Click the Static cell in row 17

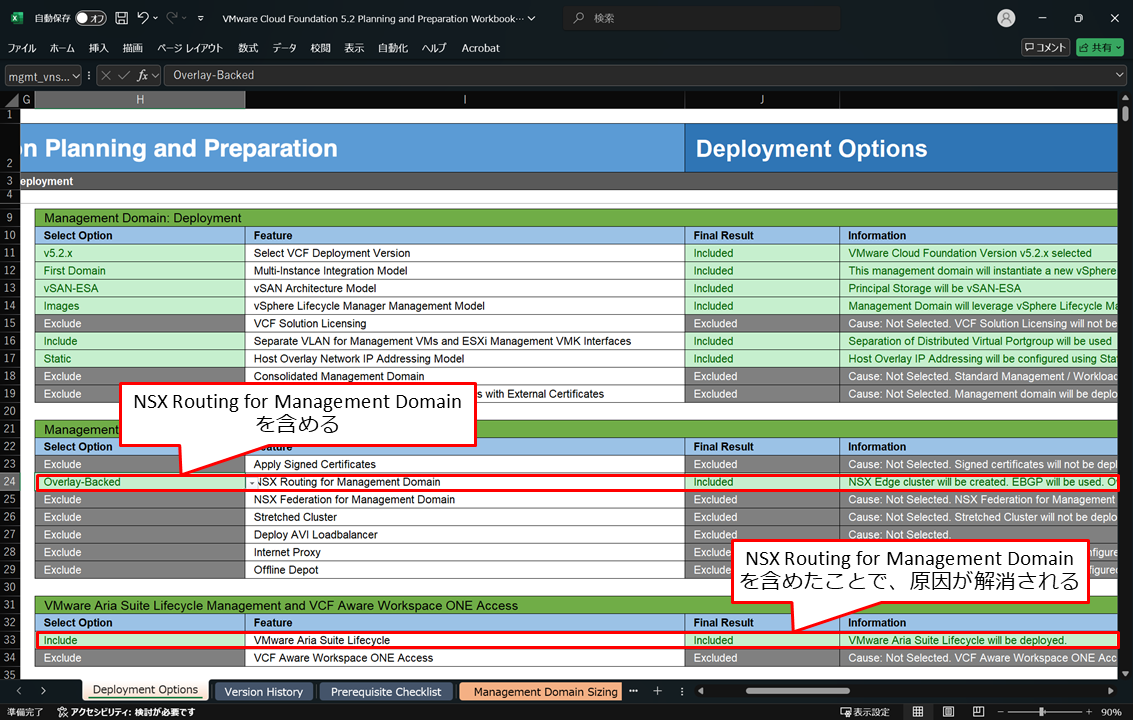[140, 359]
